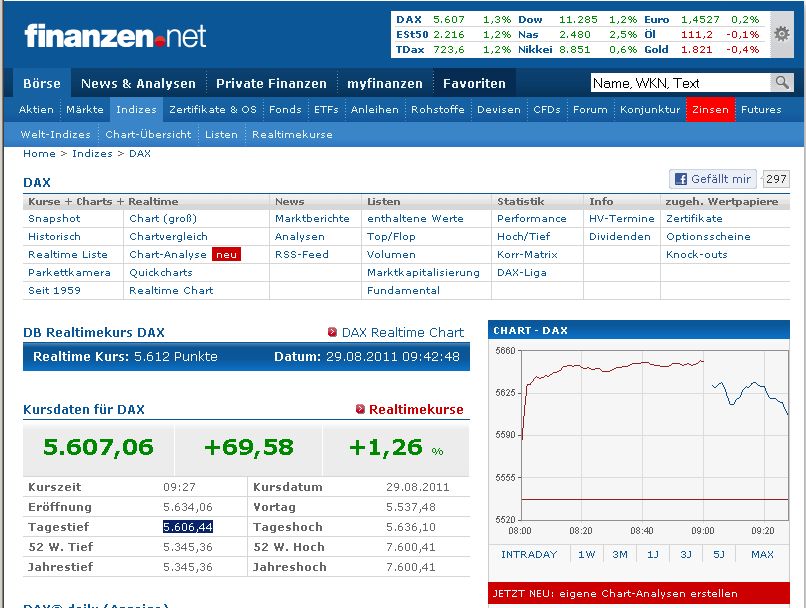Viewport: 806px width, 608px height.
Task: Open the Historisch link
Action: [x=54, y=236]
